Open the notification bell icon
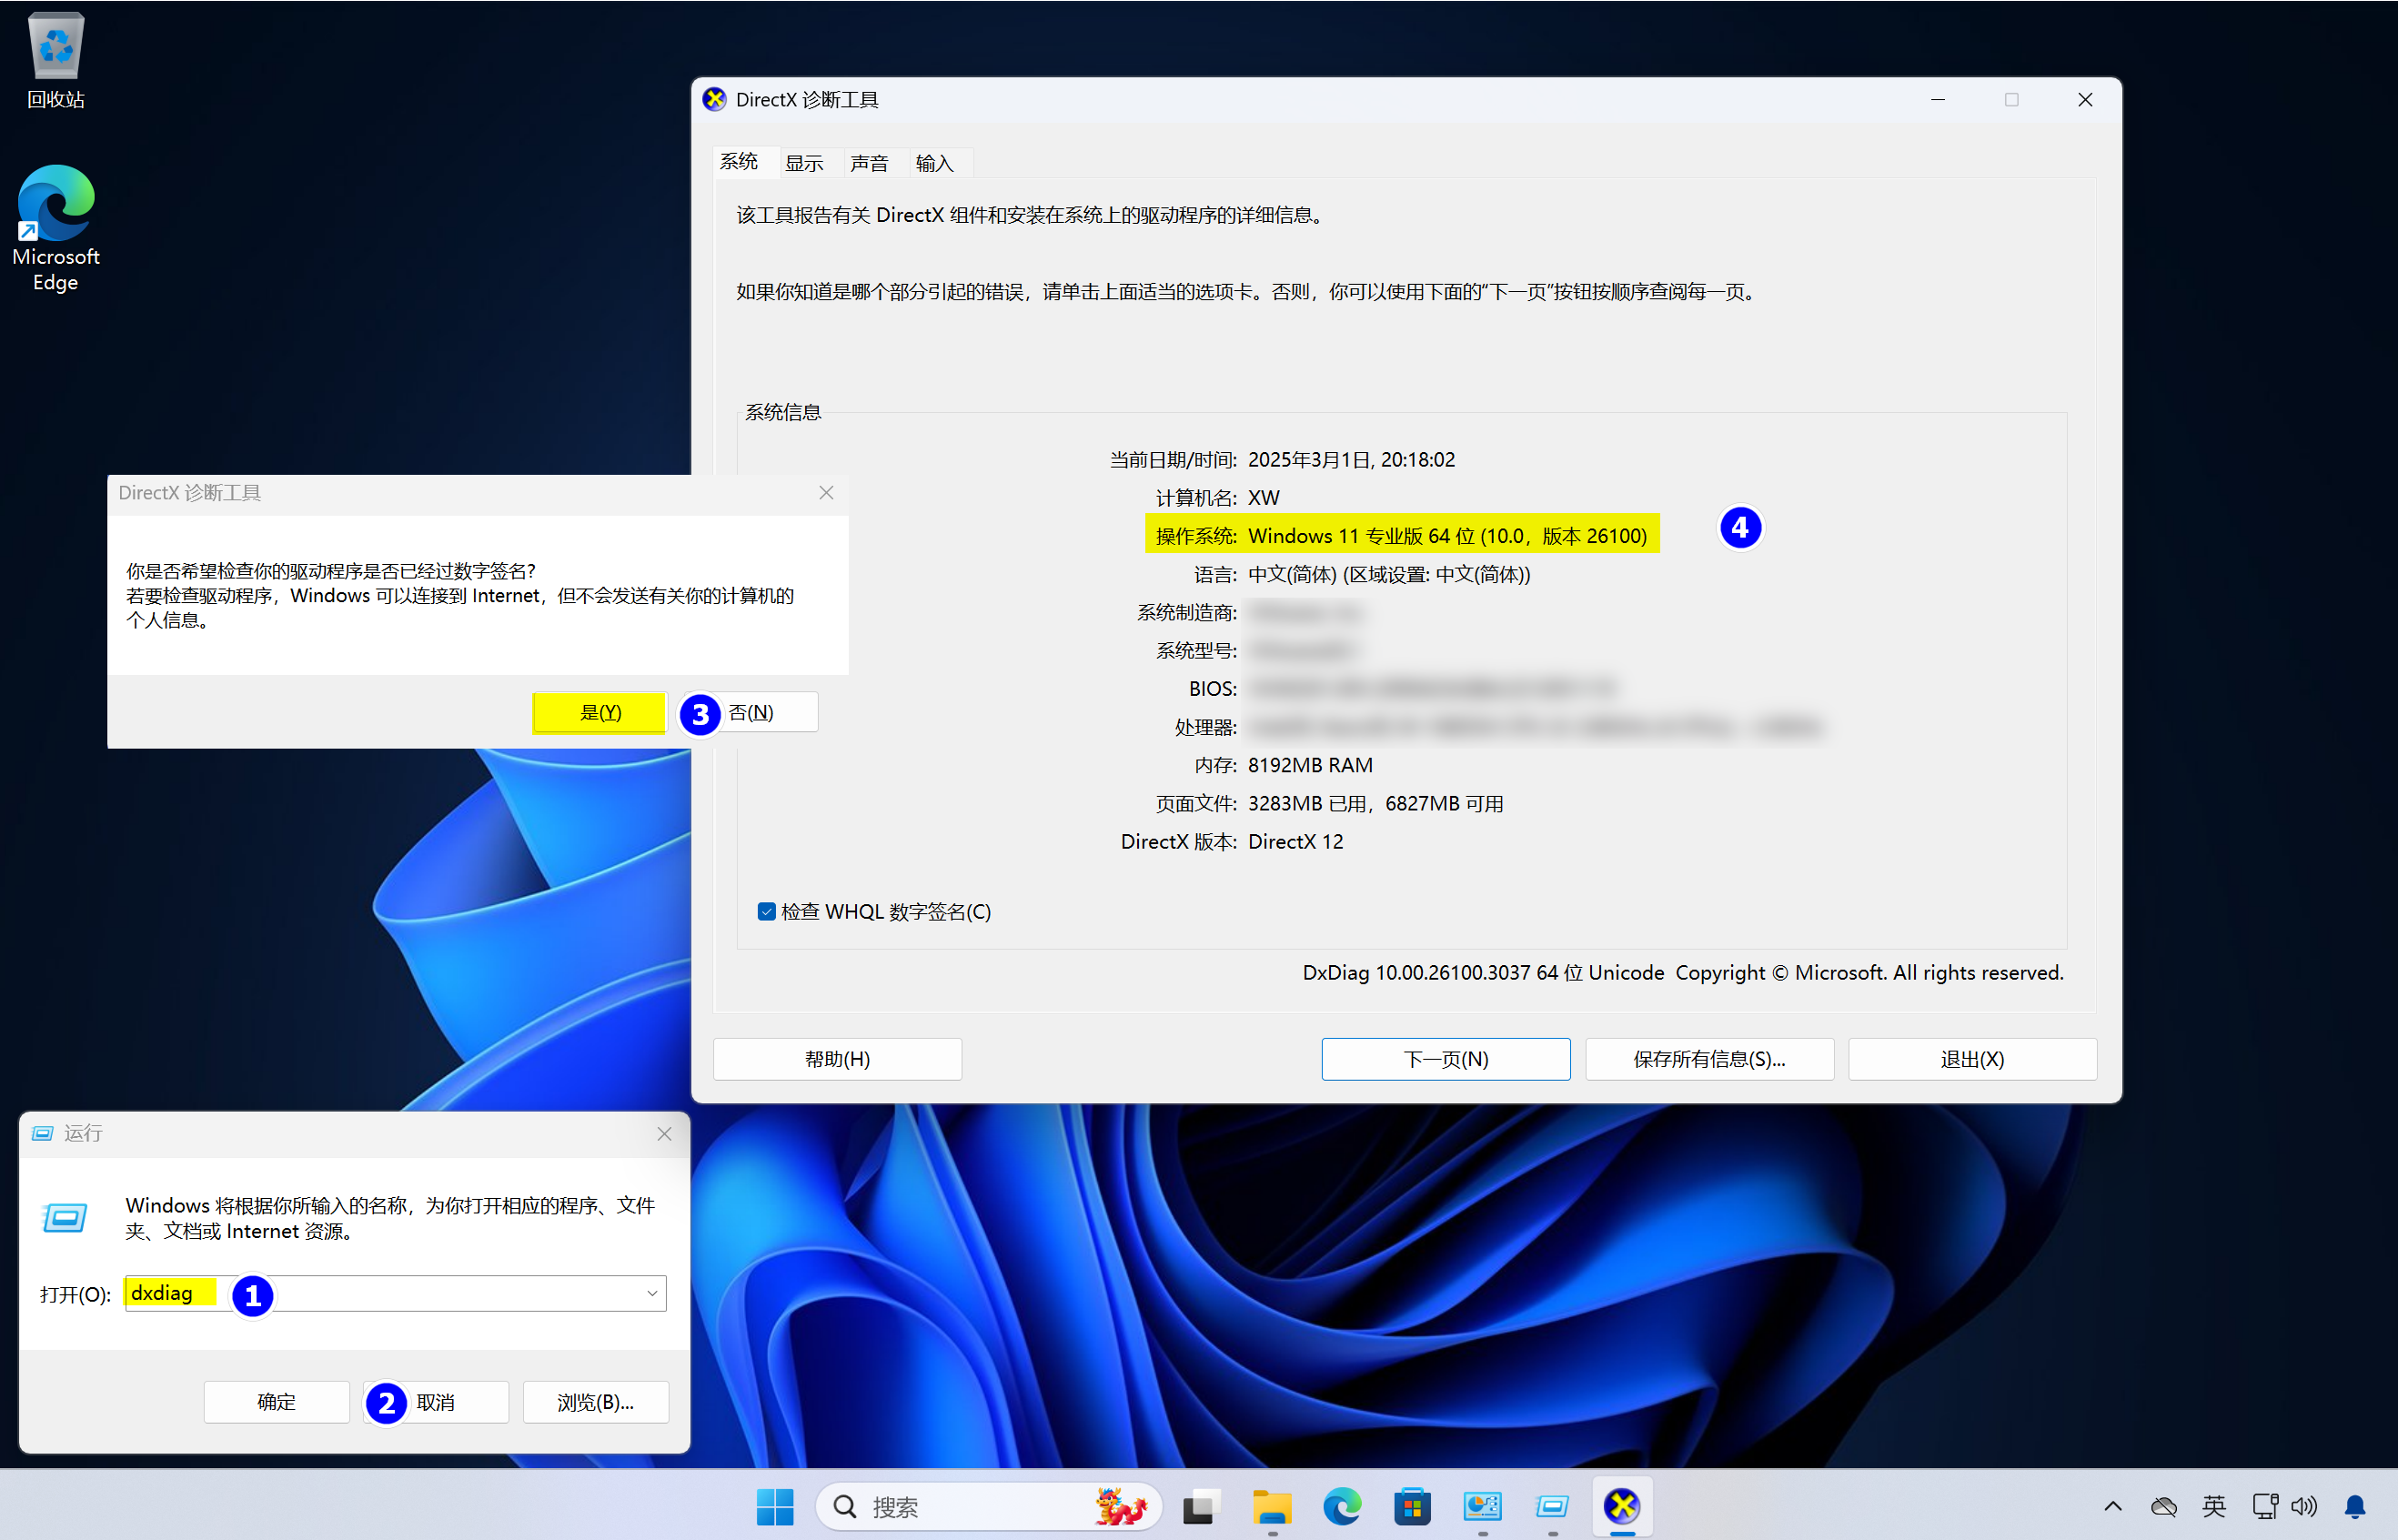The image size is (2398, 1540). pyautogui.click(x=2355, y=1506)
